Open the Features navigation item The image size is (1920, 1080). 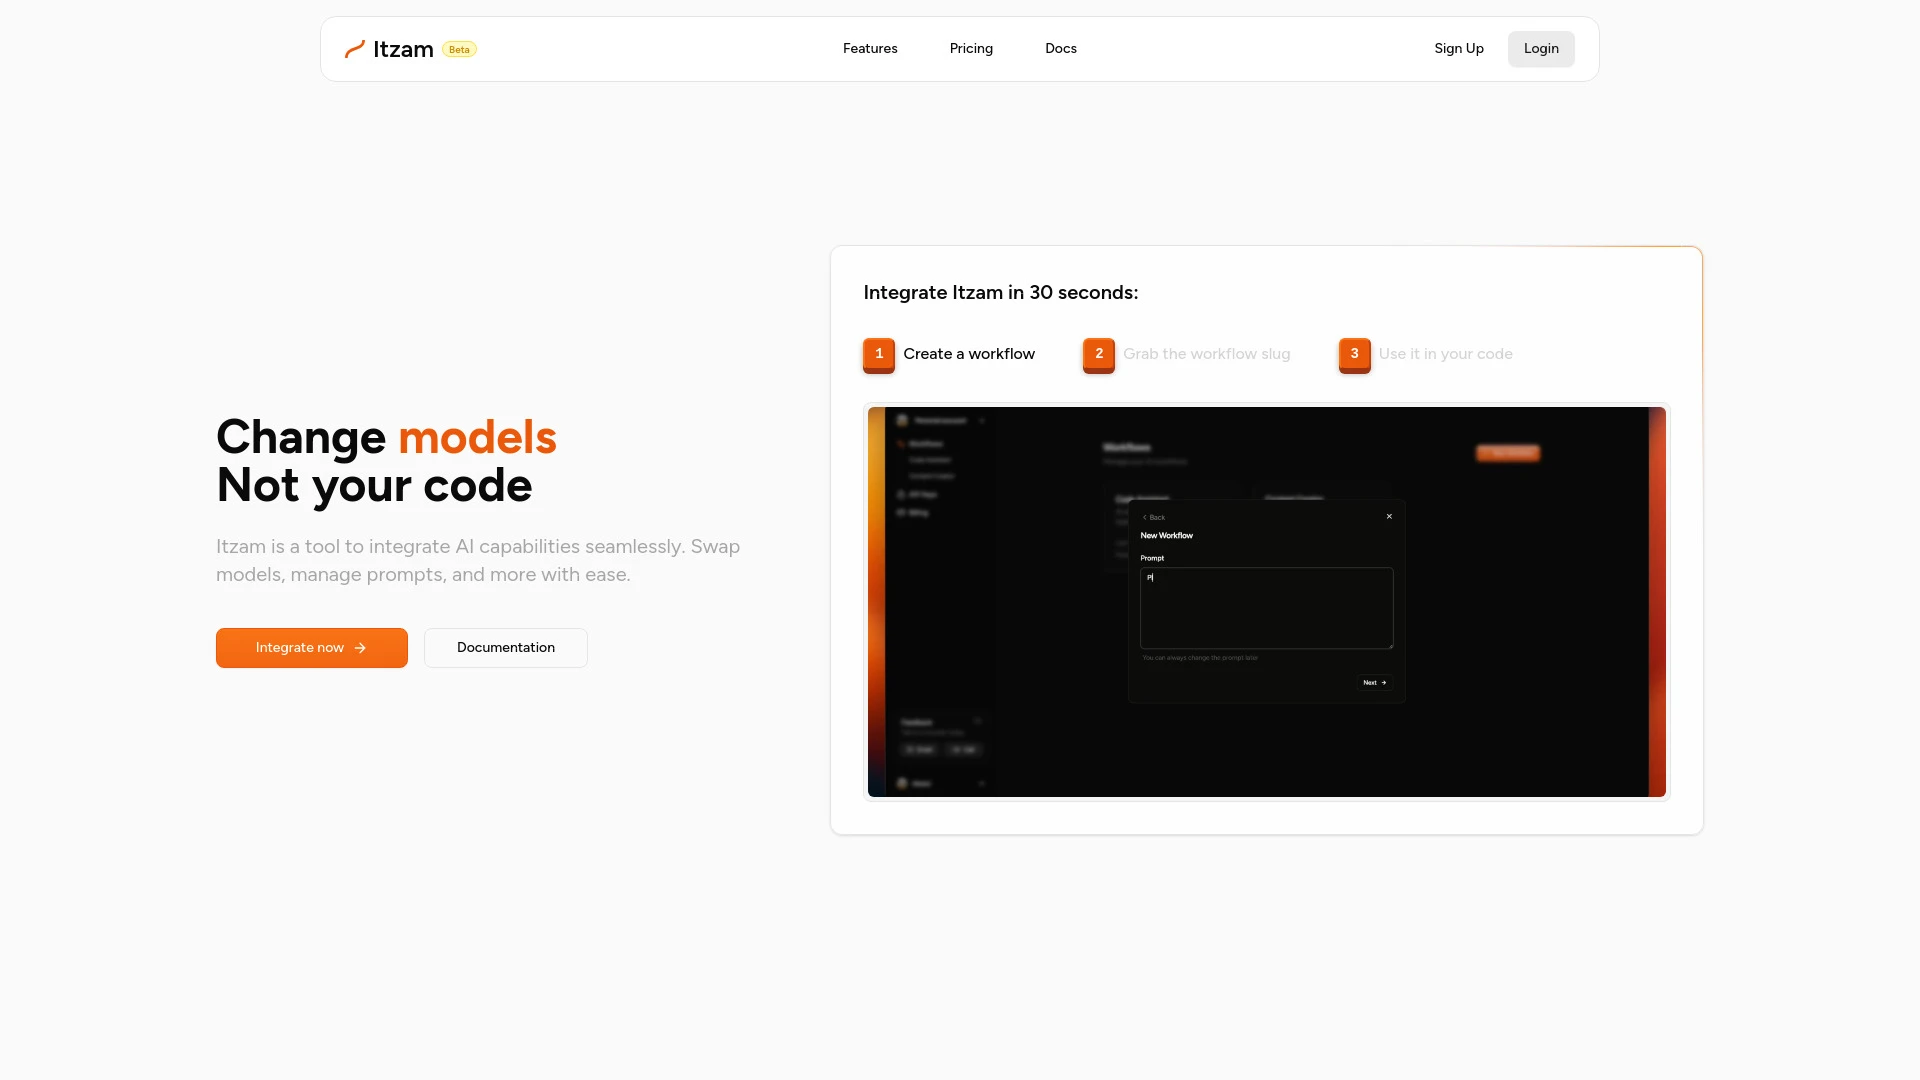tap(869, 48)
